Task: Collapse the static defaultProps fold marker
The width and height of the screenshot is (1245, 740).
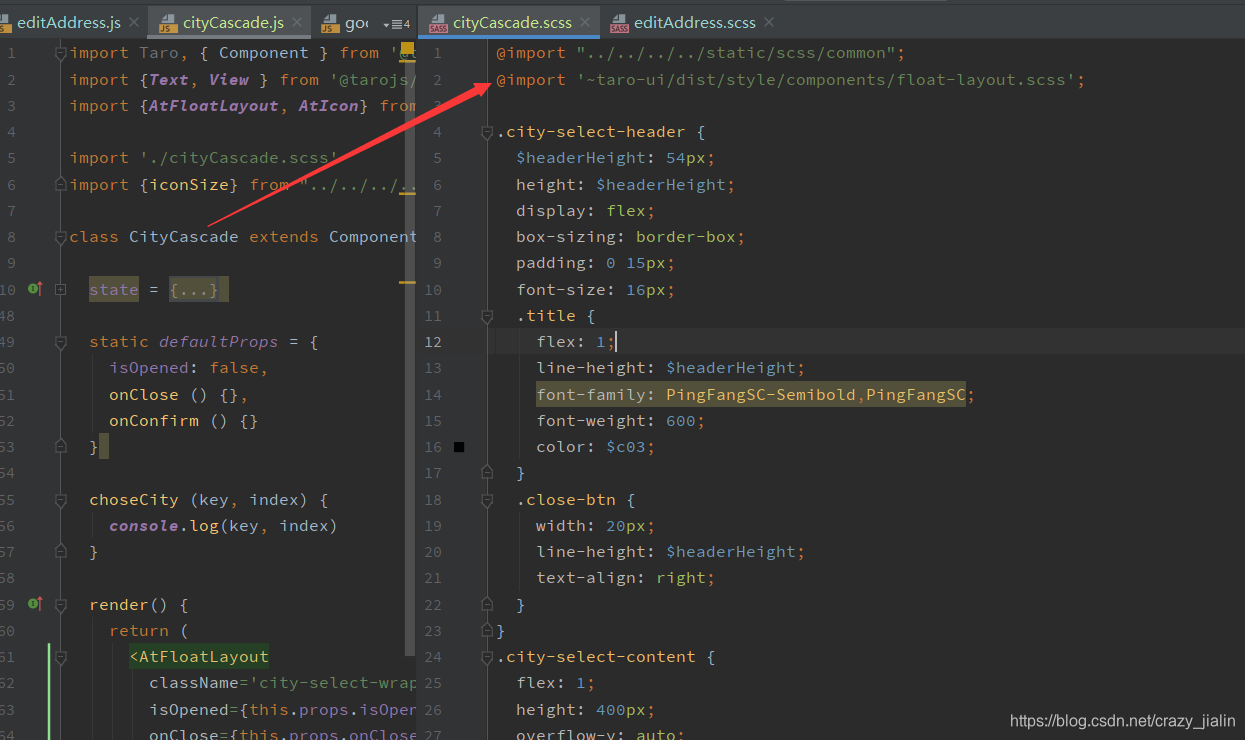Action: 61,341
